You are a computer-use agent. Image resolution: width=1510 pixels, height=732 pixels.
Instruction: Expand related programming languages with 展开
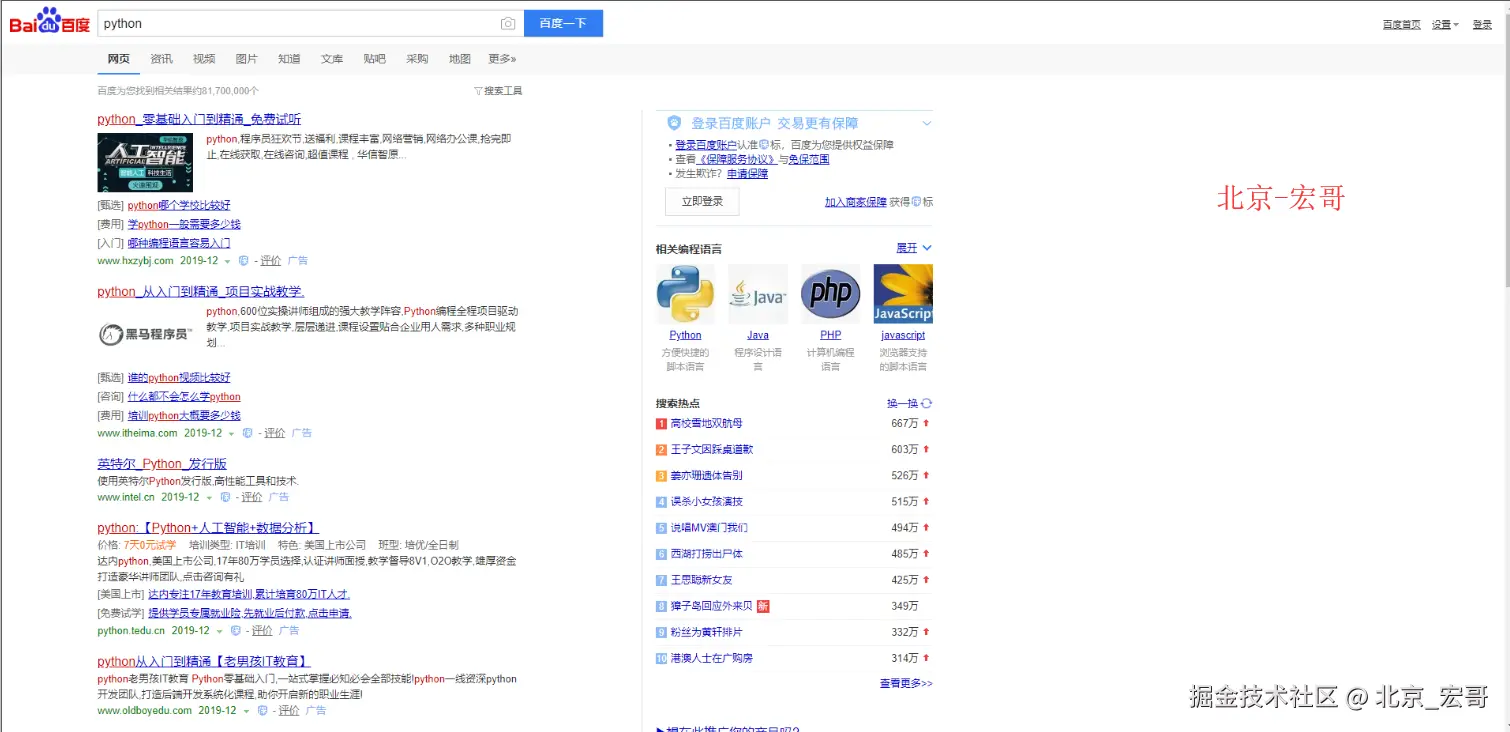(x=914, y=248)
